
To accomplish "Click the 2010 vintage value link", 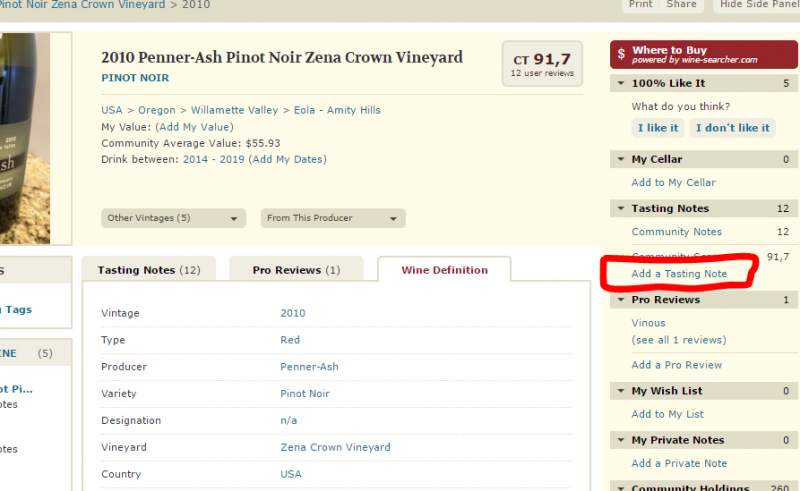I will pyautogui.click(x=293, y=313).
